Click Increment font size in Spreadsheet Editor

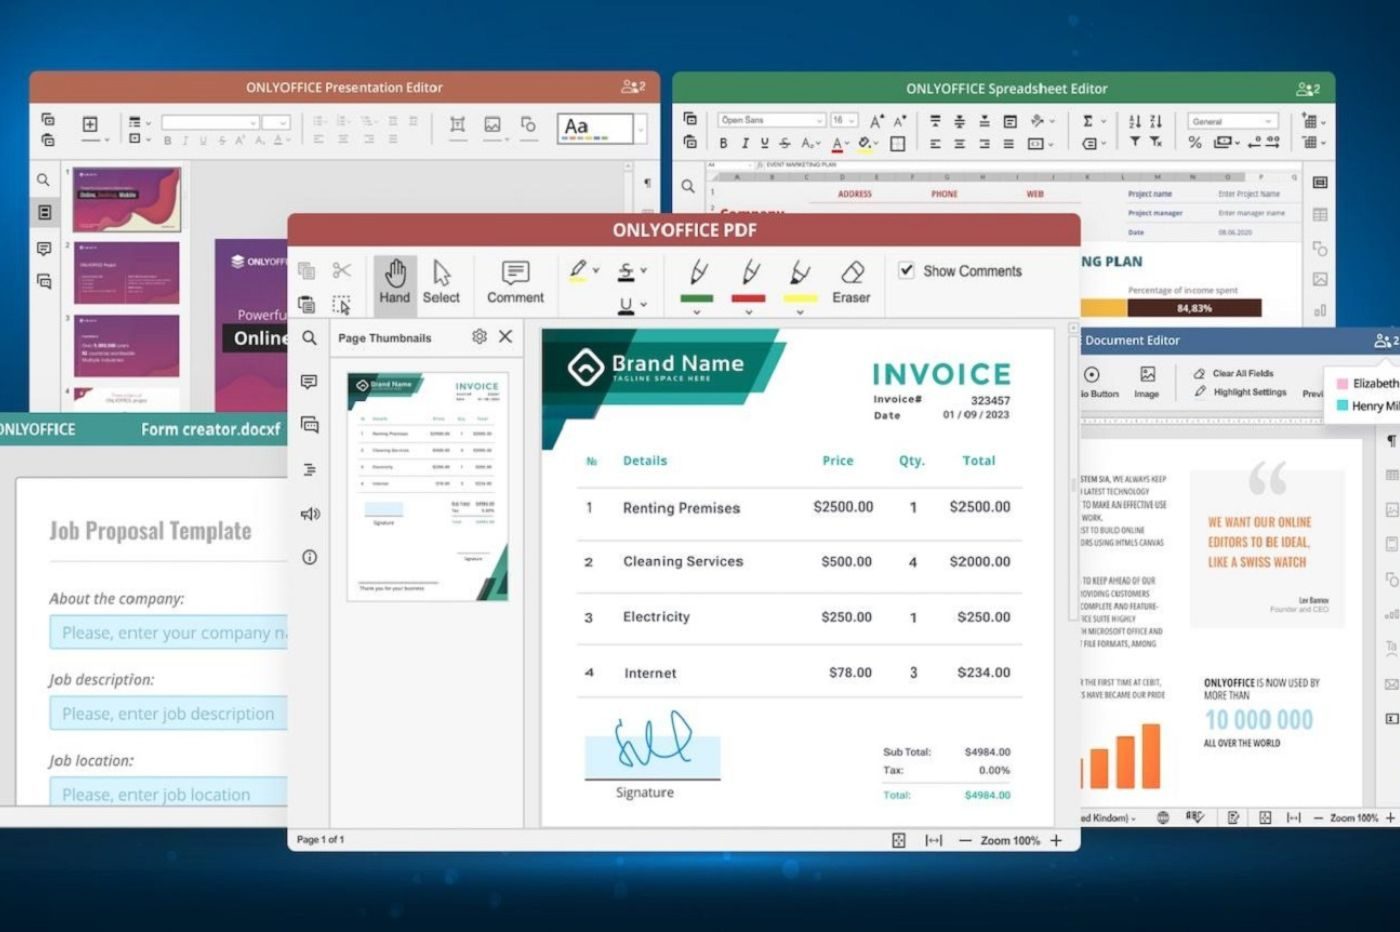877,121
